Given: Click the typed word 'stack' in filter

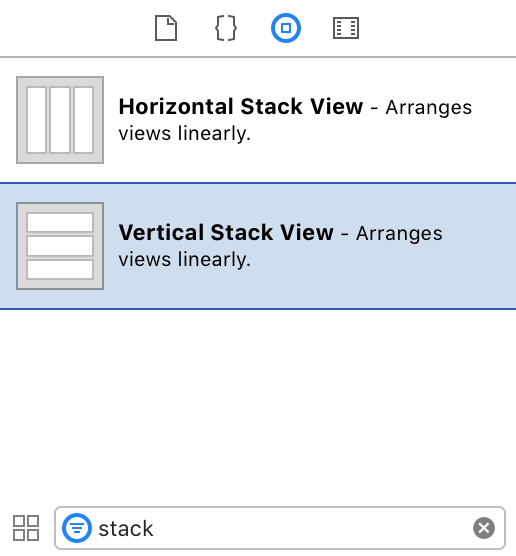Looking at the screenshot, I should pyautogui.click(x=126, y=529).
